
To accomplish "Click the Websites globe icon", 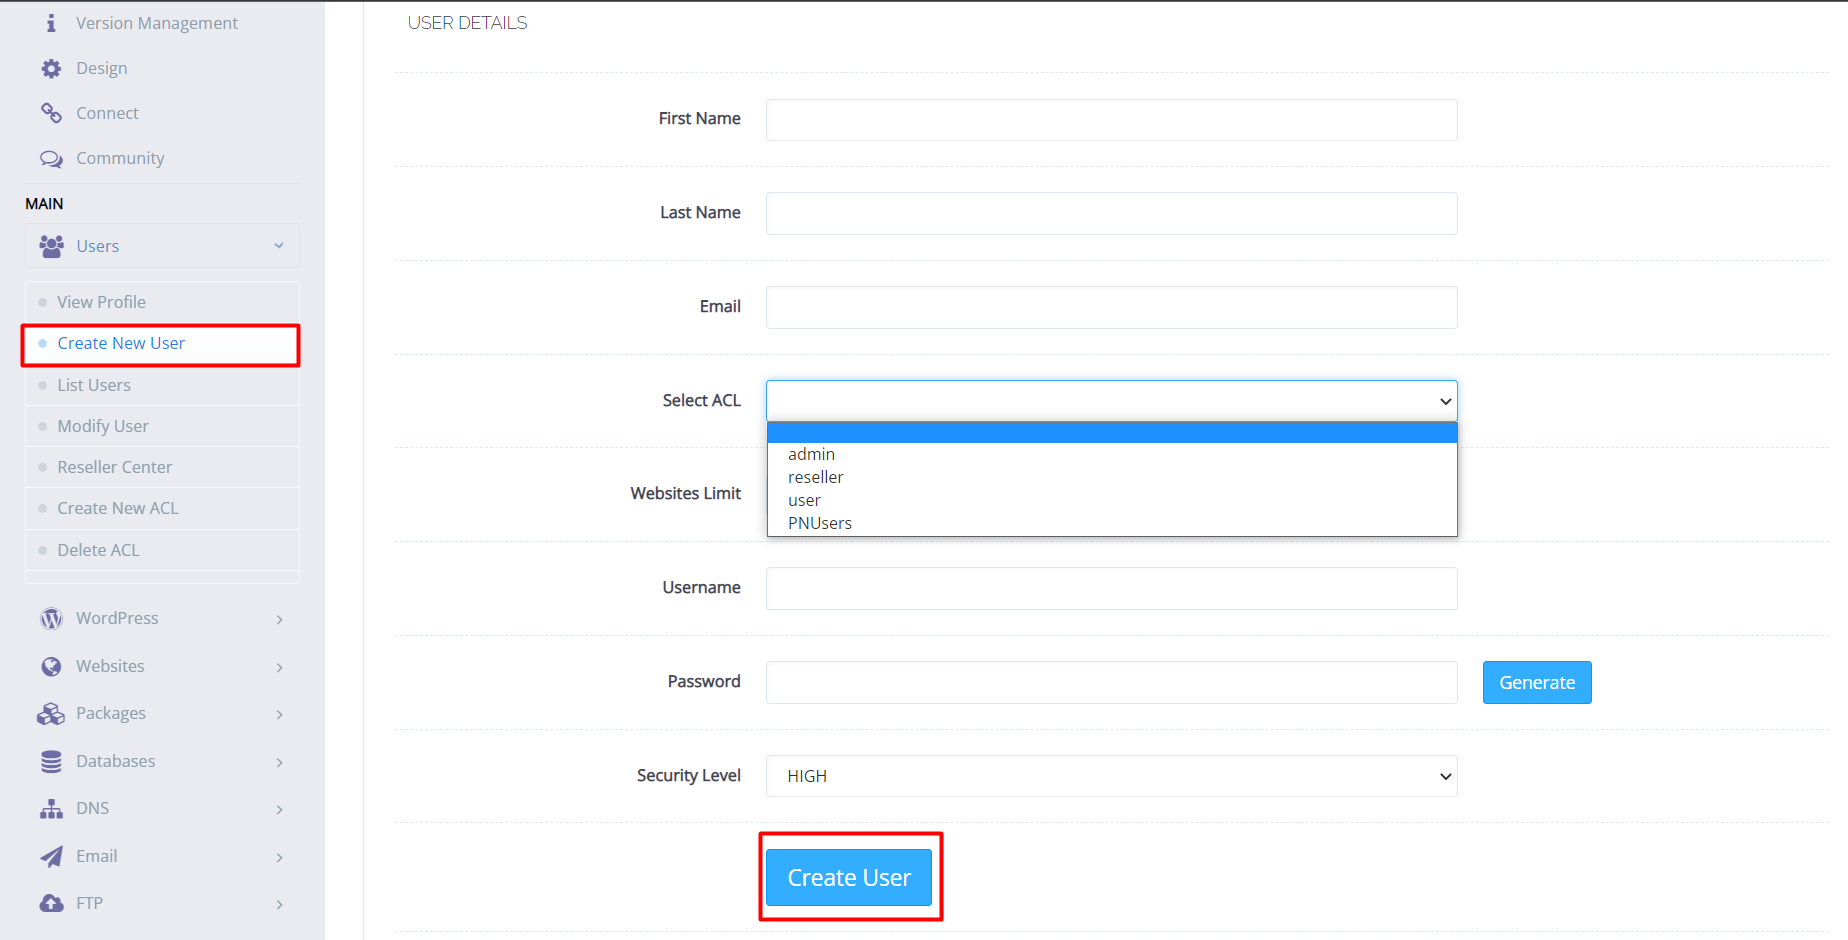I will [51, 666].
